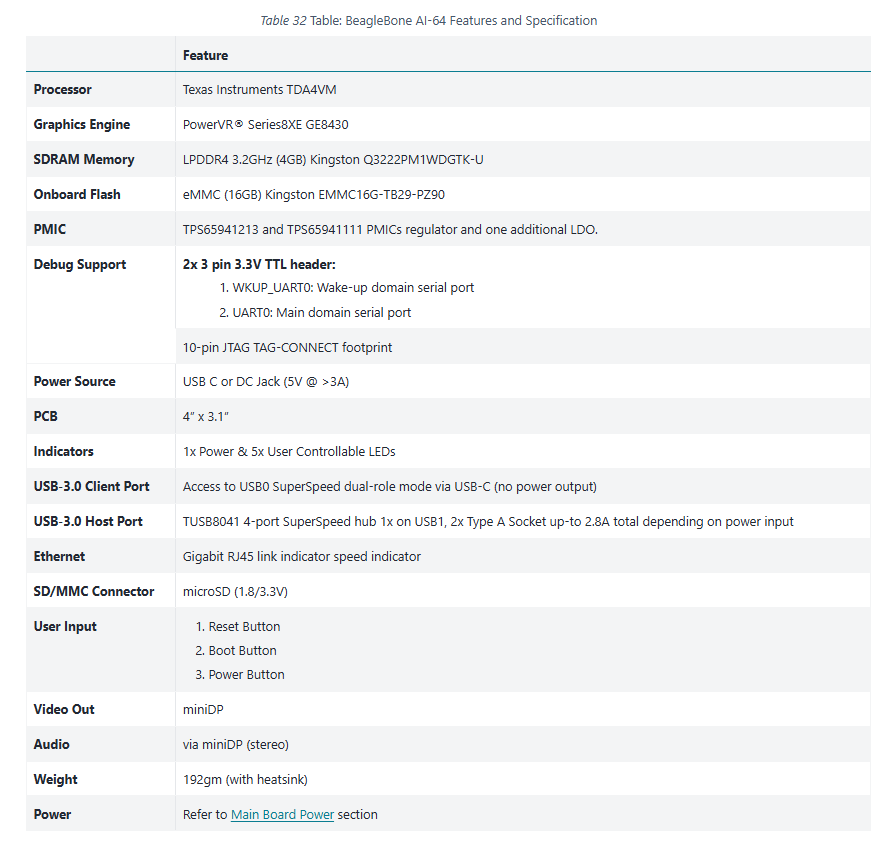The width and height of the screenshot is (894, 848).
Task: Click the WKUP_UART0 list item
Action: pyautogui.click(x=346, y=287)
